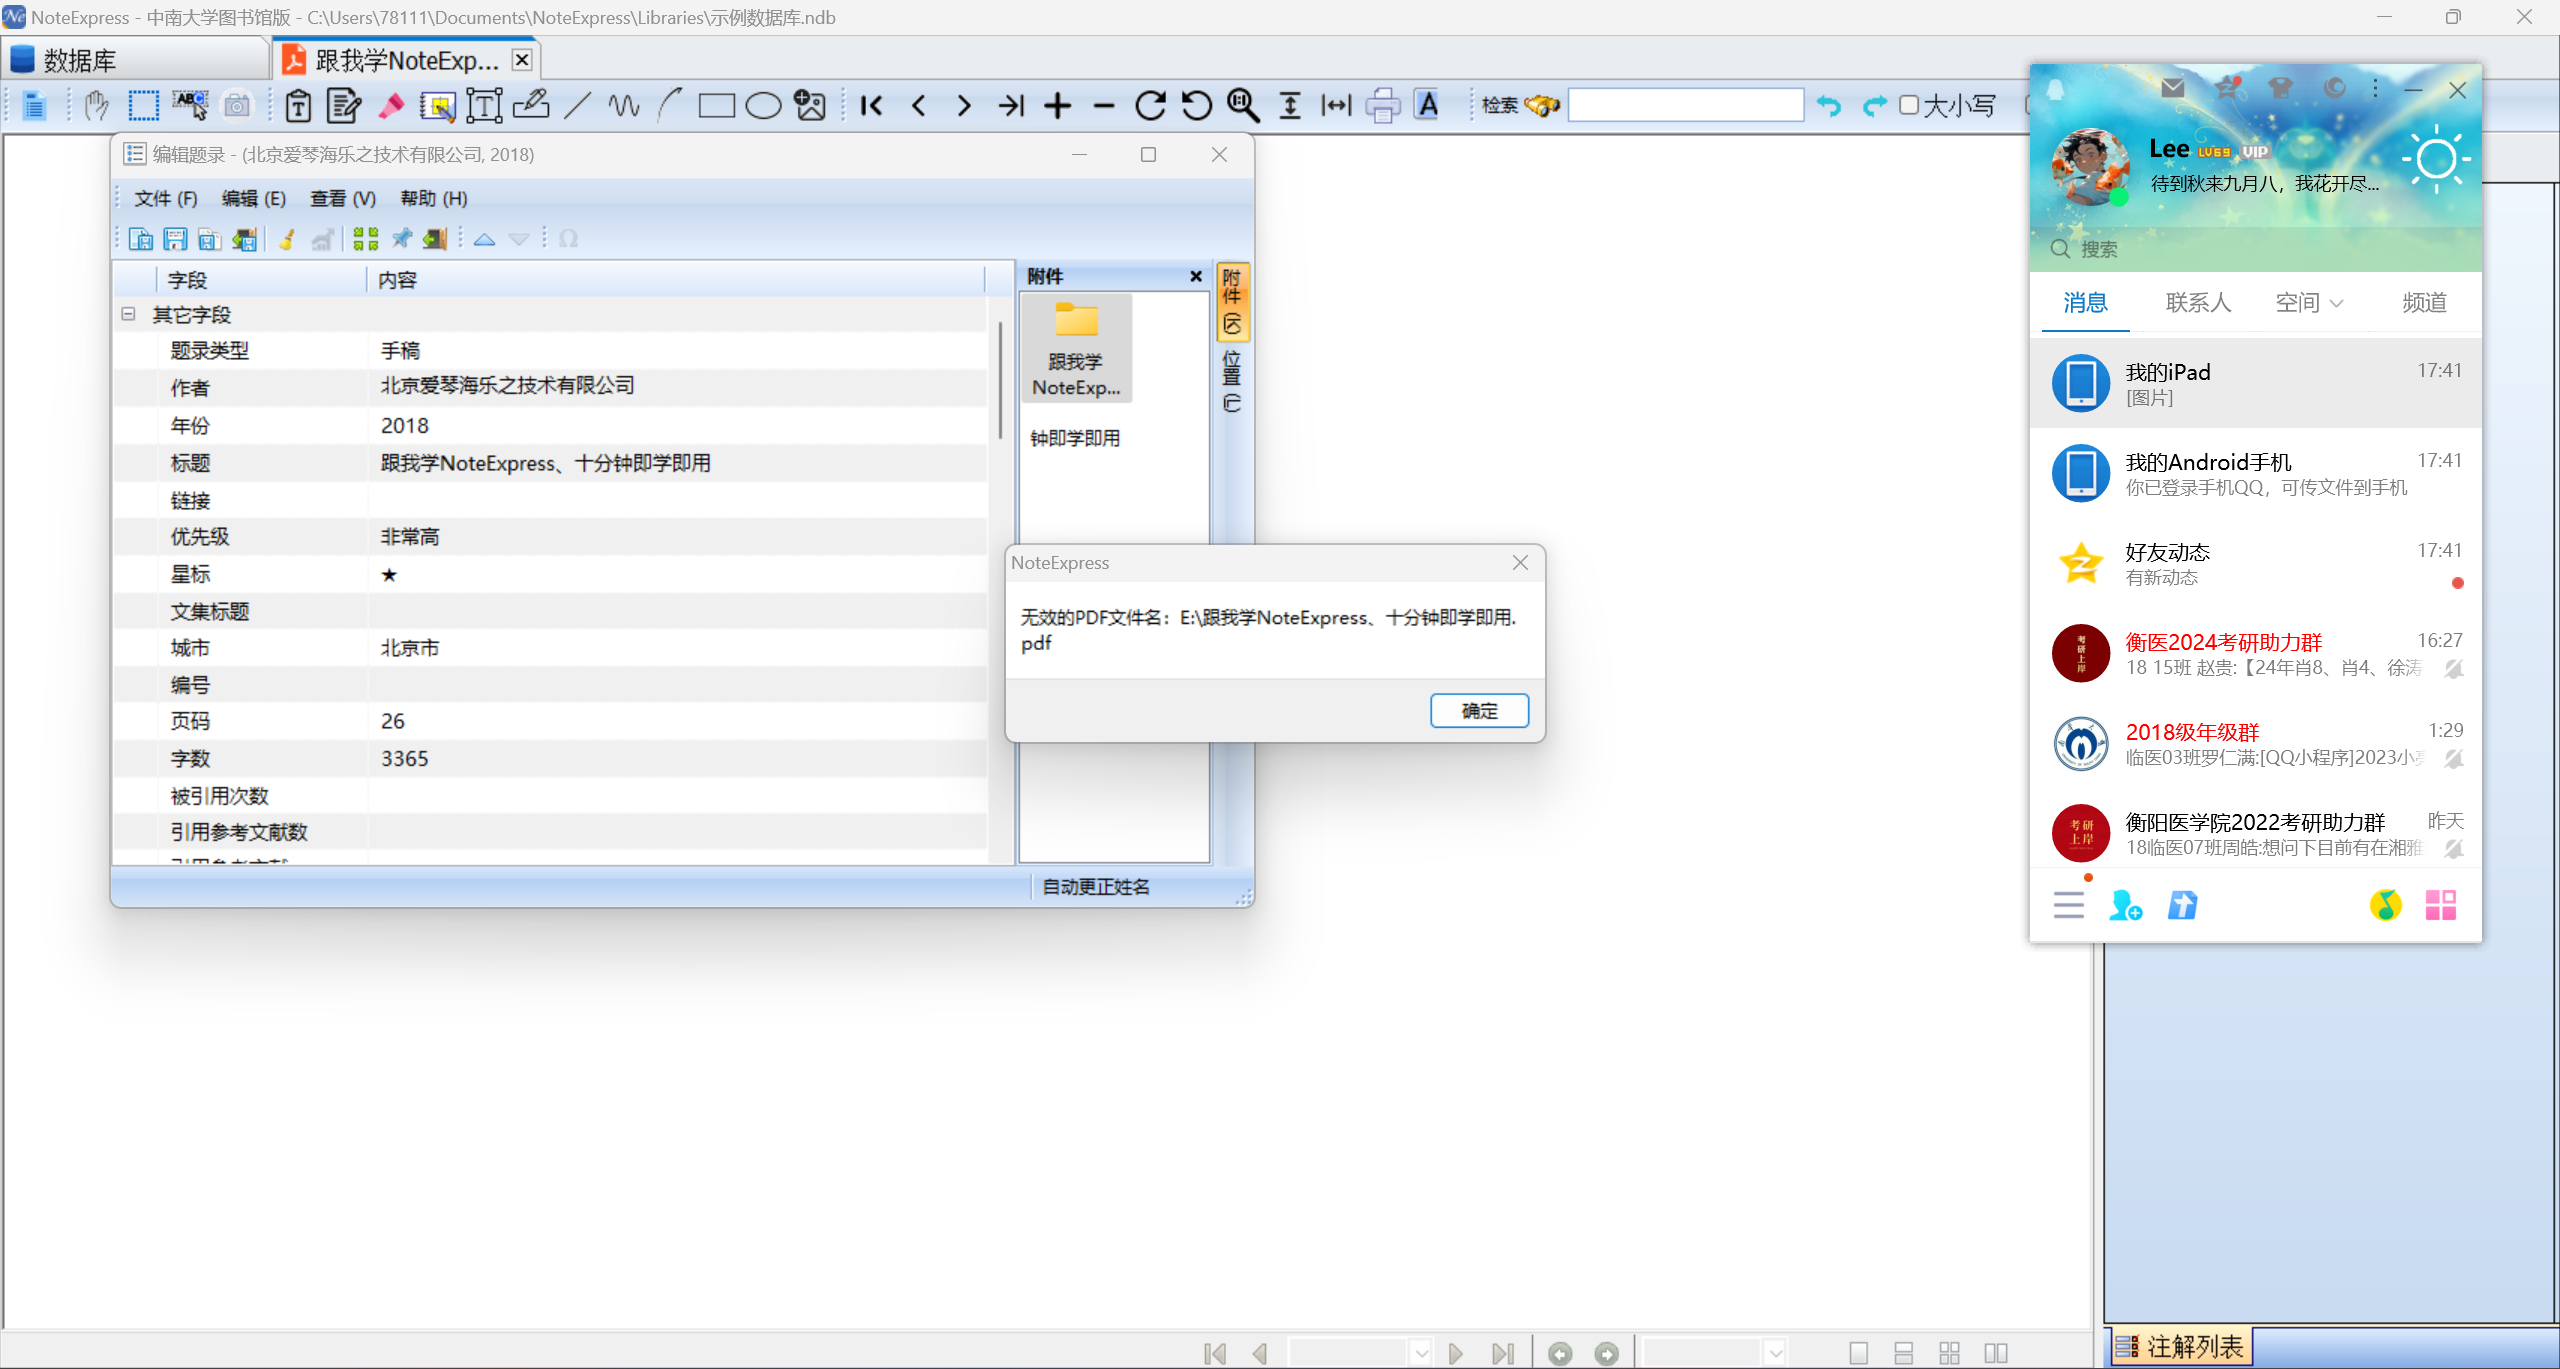Open 我的iPad chat
The width and height of the screenshot is (2560, 1369).
click(x=2256, y=383)
